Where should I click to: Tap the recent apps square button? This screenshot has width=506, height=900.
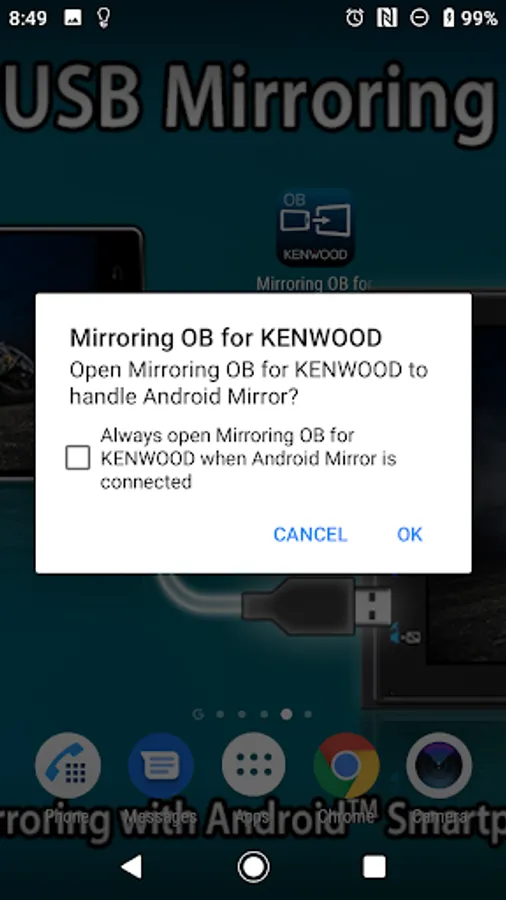[374, 867]
